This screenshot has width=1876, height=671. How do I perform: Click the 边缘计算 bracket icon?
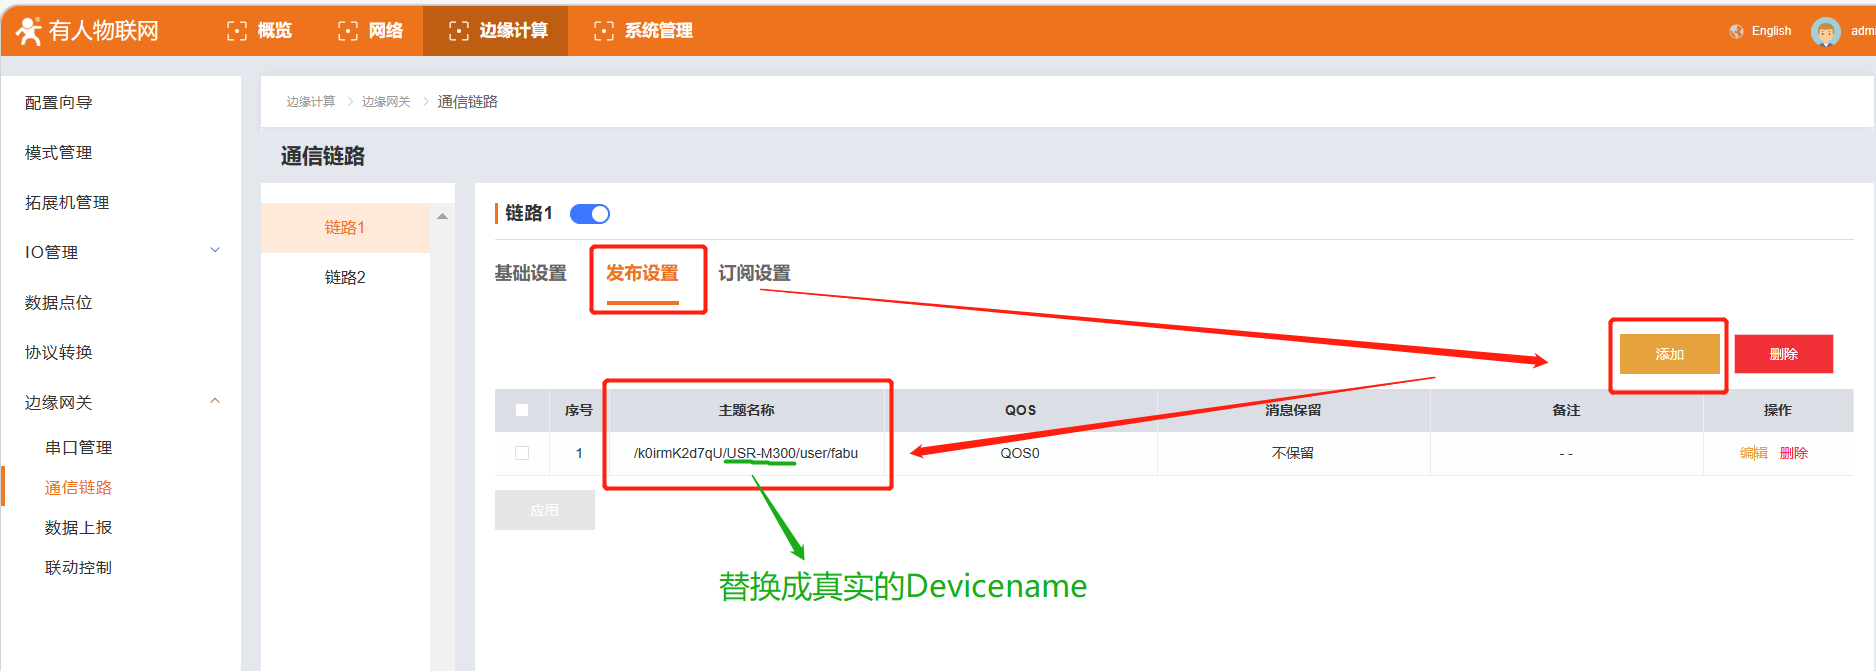pyautogui.click(x=458, y=31)
